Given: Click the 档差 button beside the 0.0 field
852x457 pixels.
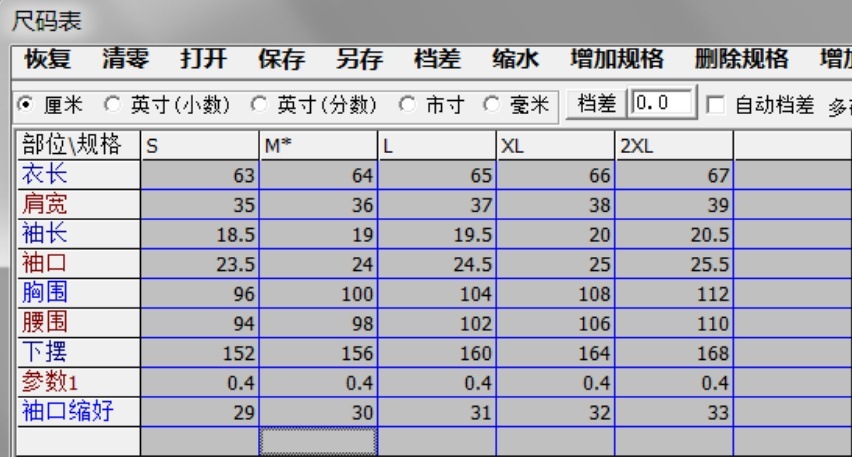Looking at the screenshot, I should (x=597, y=104).
